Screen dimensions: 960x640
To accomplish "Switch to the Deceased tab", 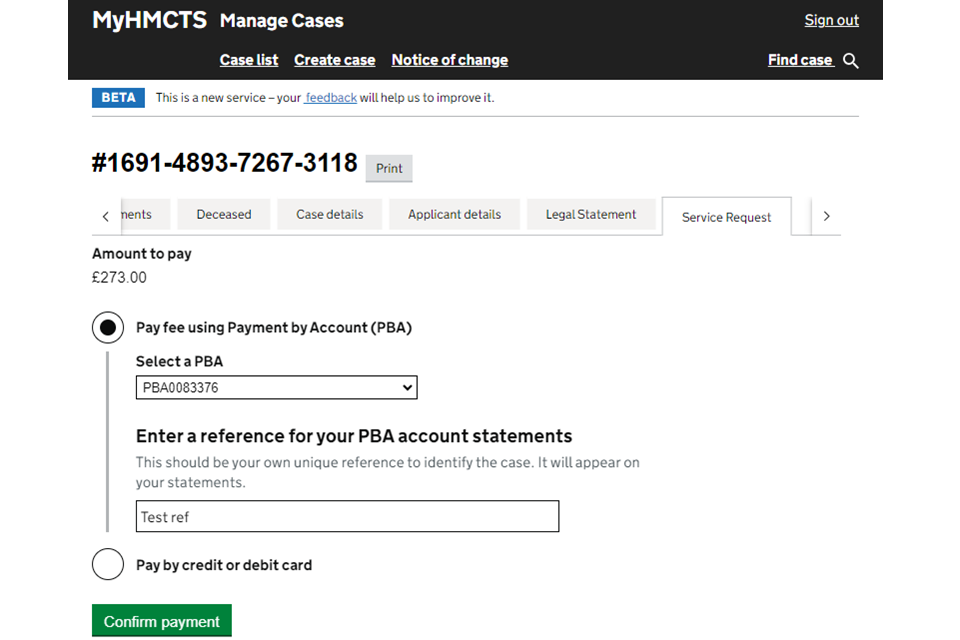I will coord(224,214).
